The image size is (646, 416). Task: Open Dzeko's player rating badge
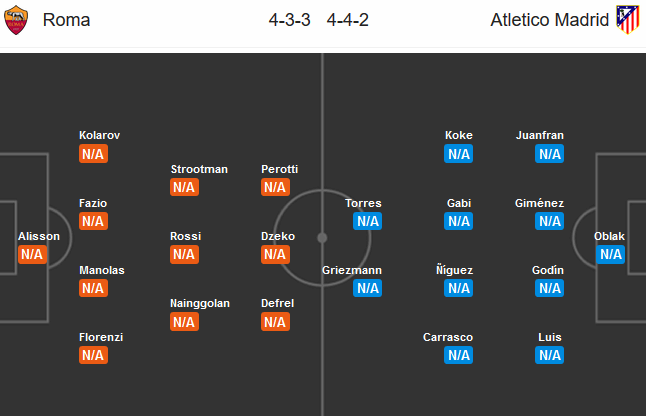click(275, 254)
